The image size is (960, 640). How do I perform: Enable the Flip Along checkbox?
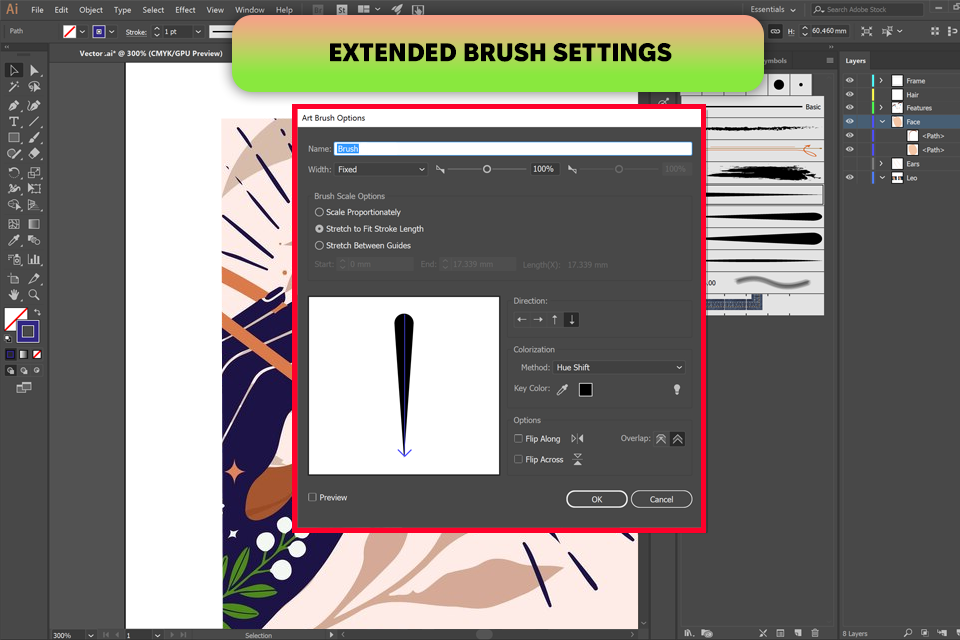pos(519,439)
